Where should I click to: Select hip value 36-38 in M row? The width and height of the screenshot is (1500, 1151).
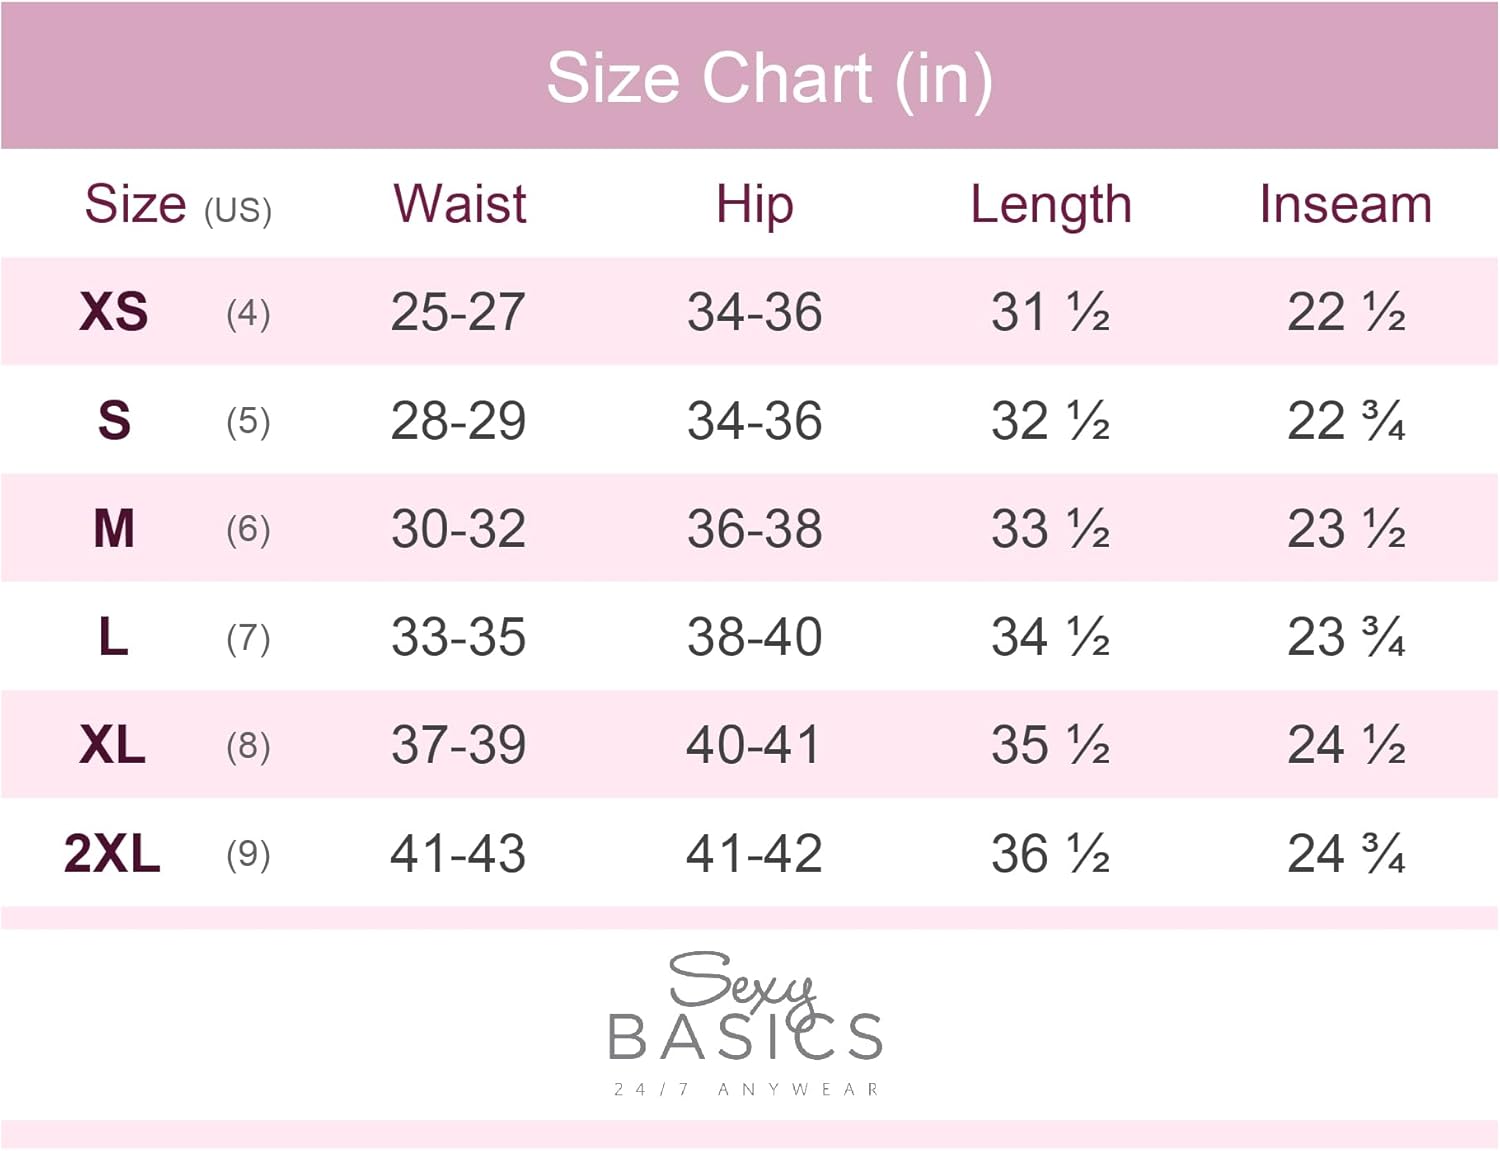(754, 528)
